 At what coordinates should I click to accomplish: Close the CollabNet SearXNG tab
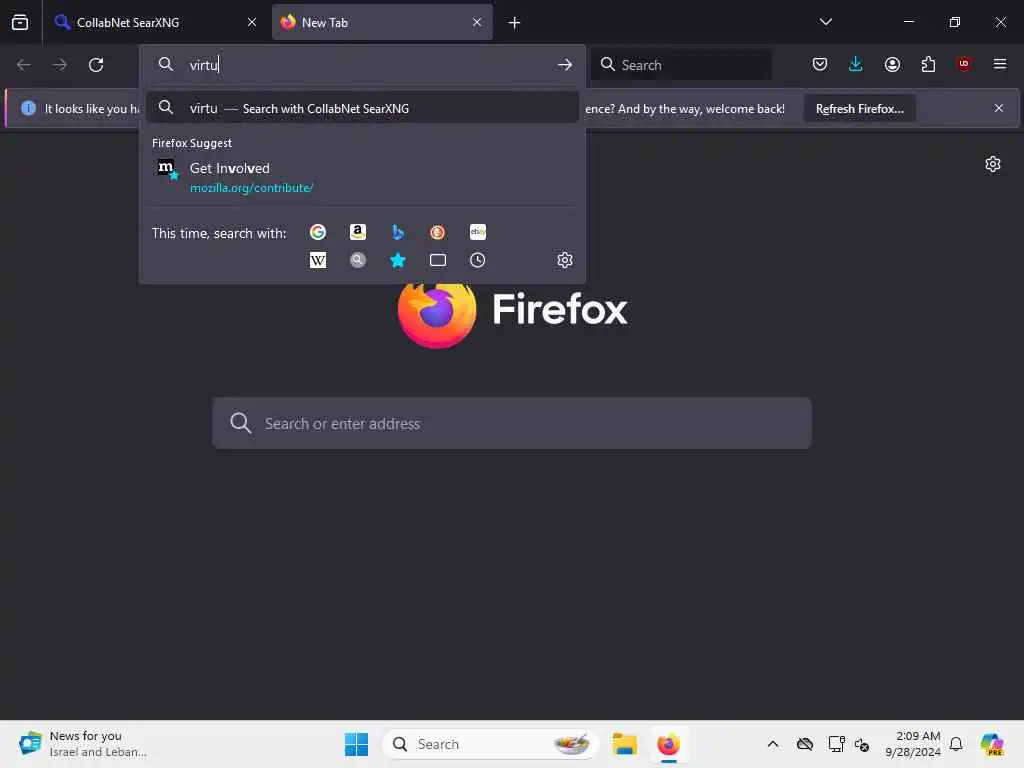click(x=251, y=22)
